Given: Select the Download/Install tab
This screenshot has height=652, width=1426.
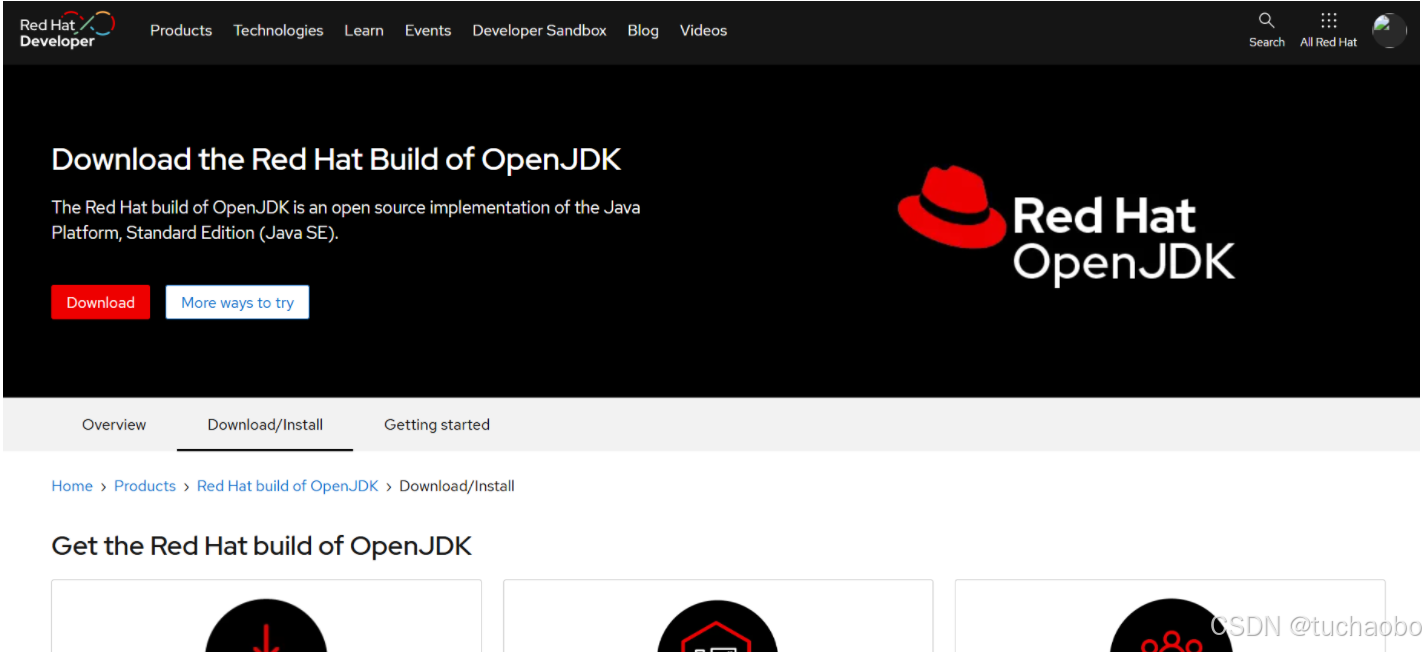Looking at the screenshot, I should click(265, 425).
